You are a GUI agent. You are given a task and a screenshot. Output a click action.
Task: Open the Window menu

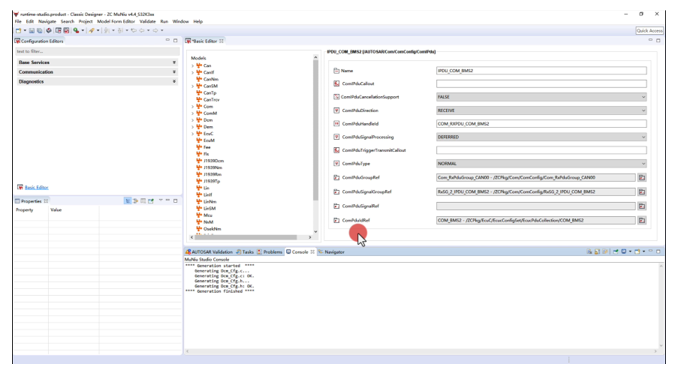coord(181,21)
